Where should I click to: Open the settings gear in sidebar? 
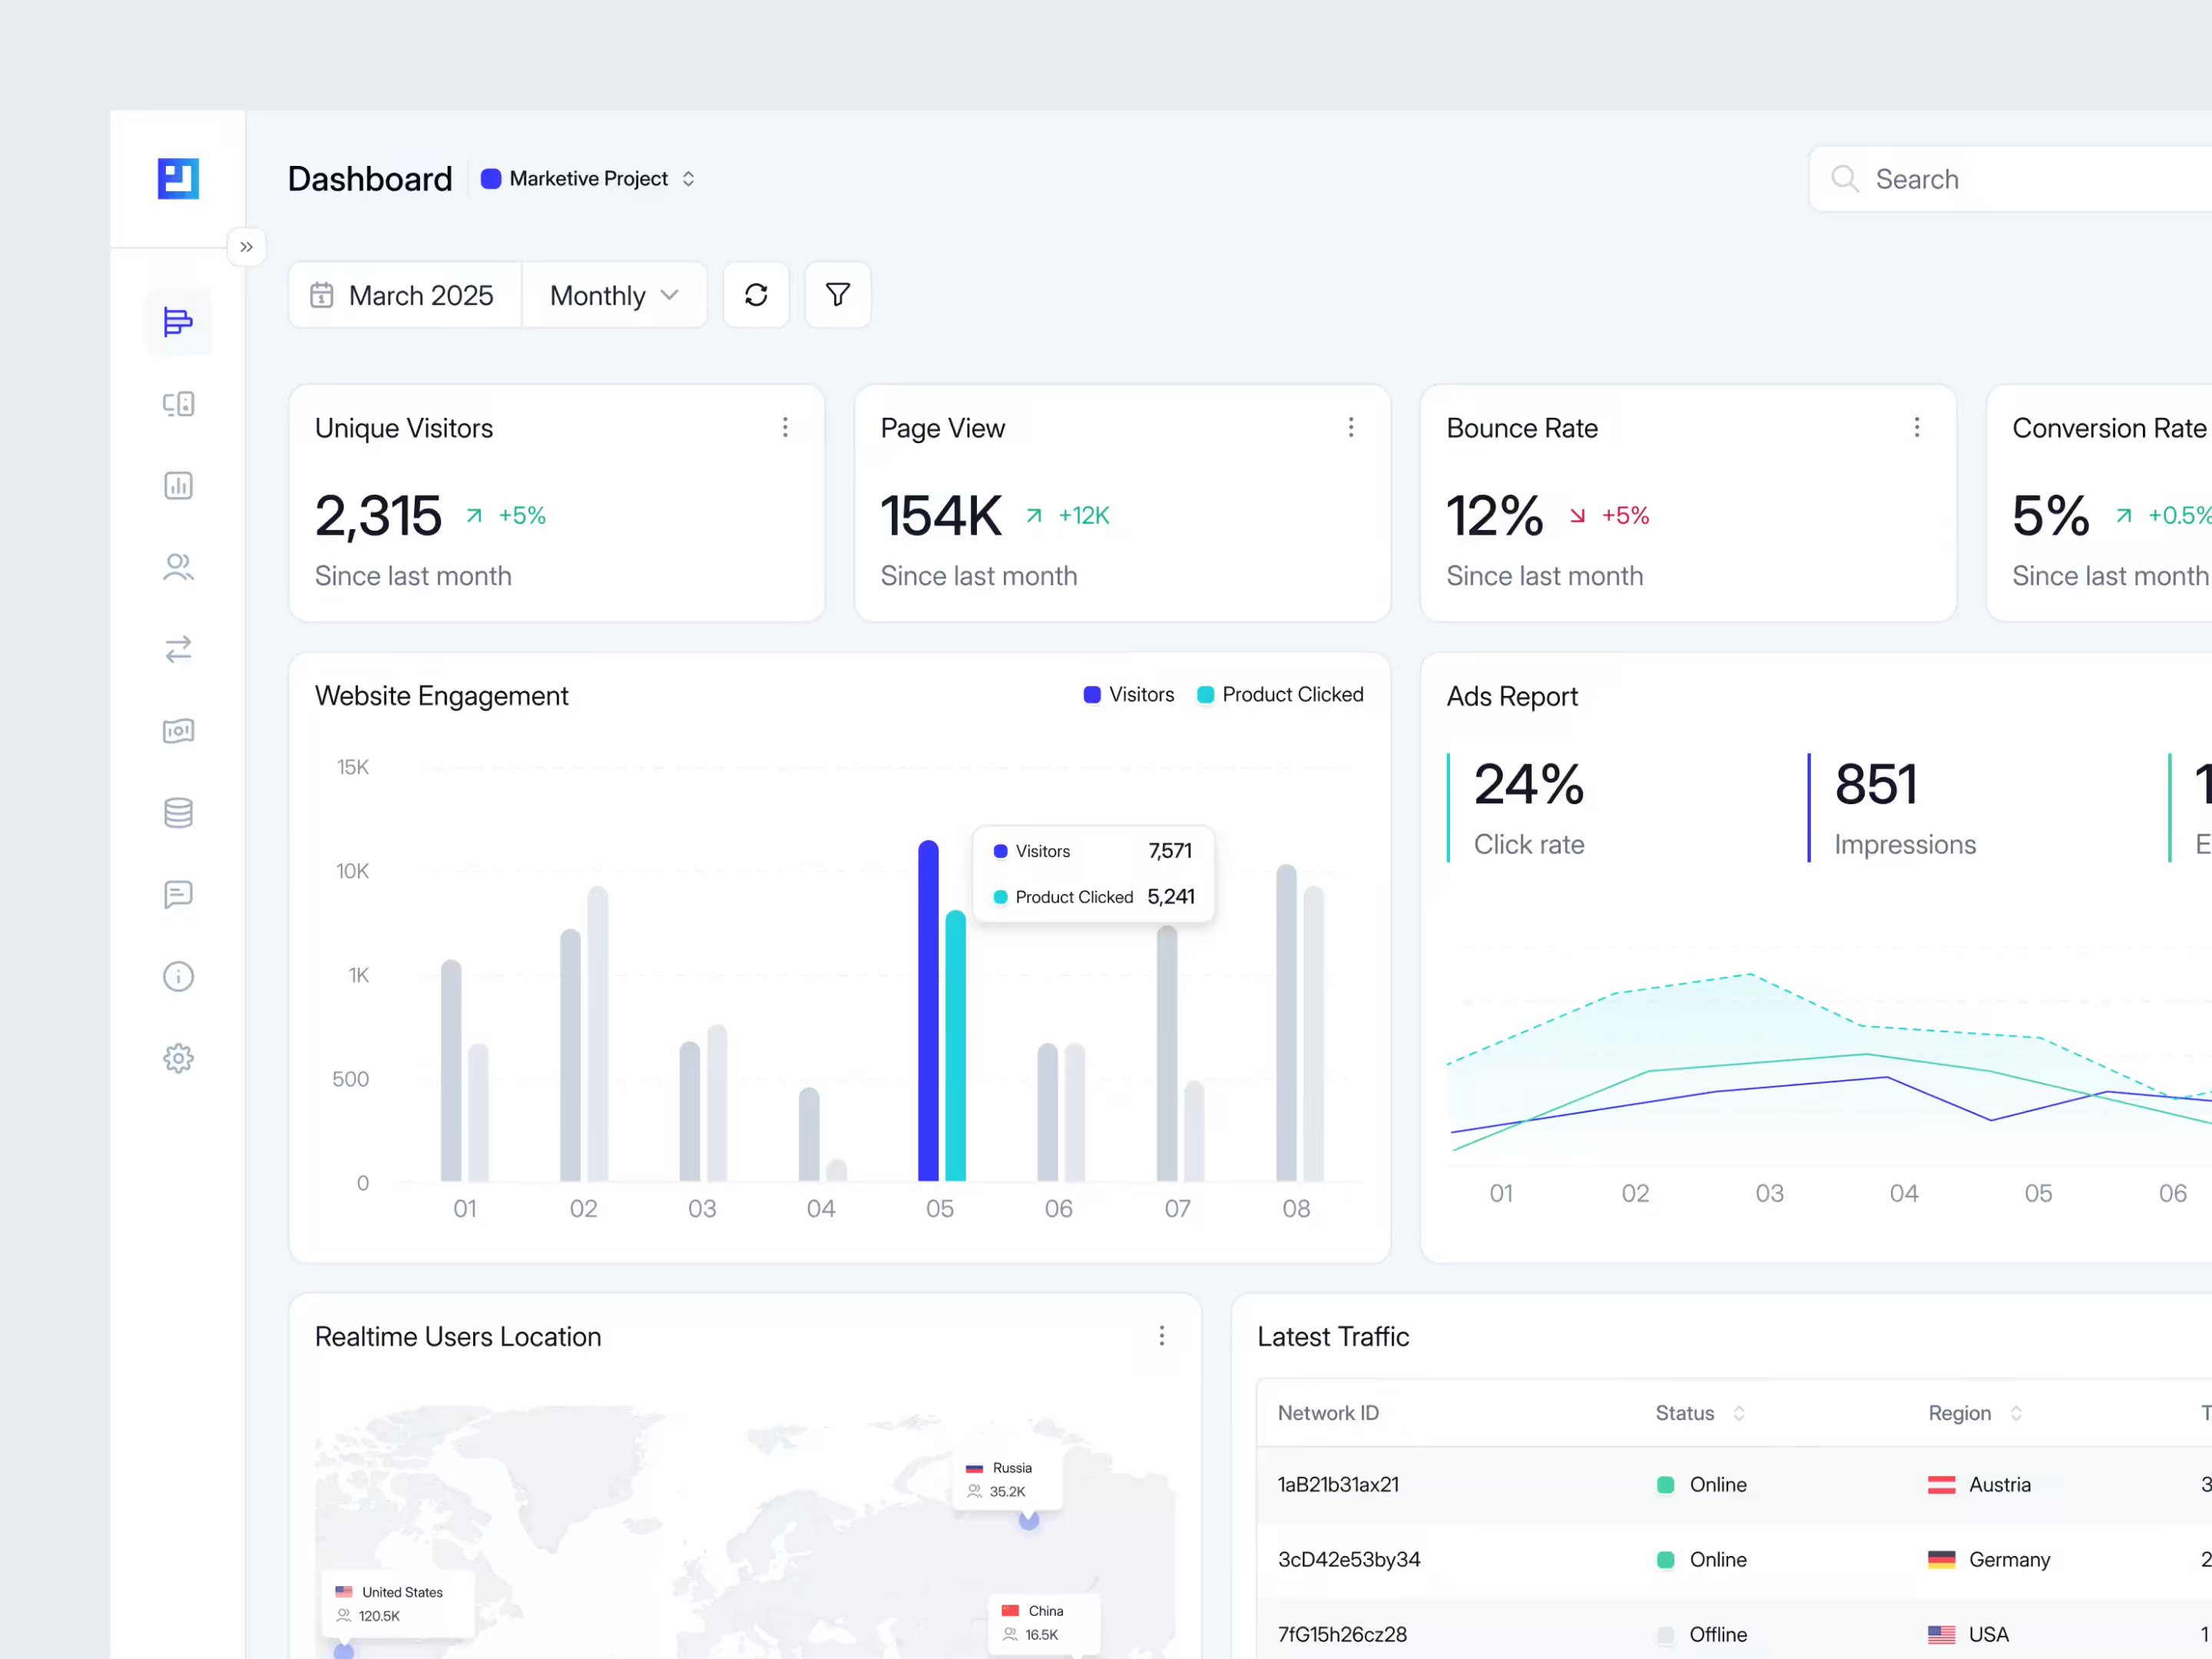click(178, 1058)
